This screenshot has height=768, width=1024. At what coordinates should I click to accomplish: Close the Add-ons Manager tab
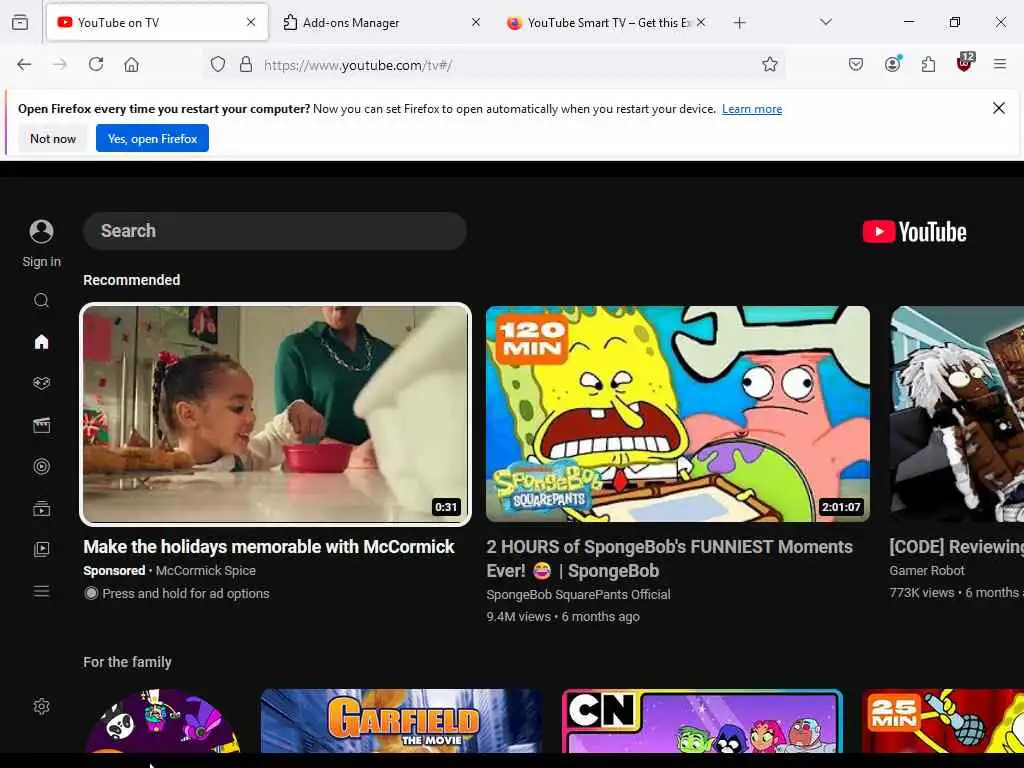point(476,22)
